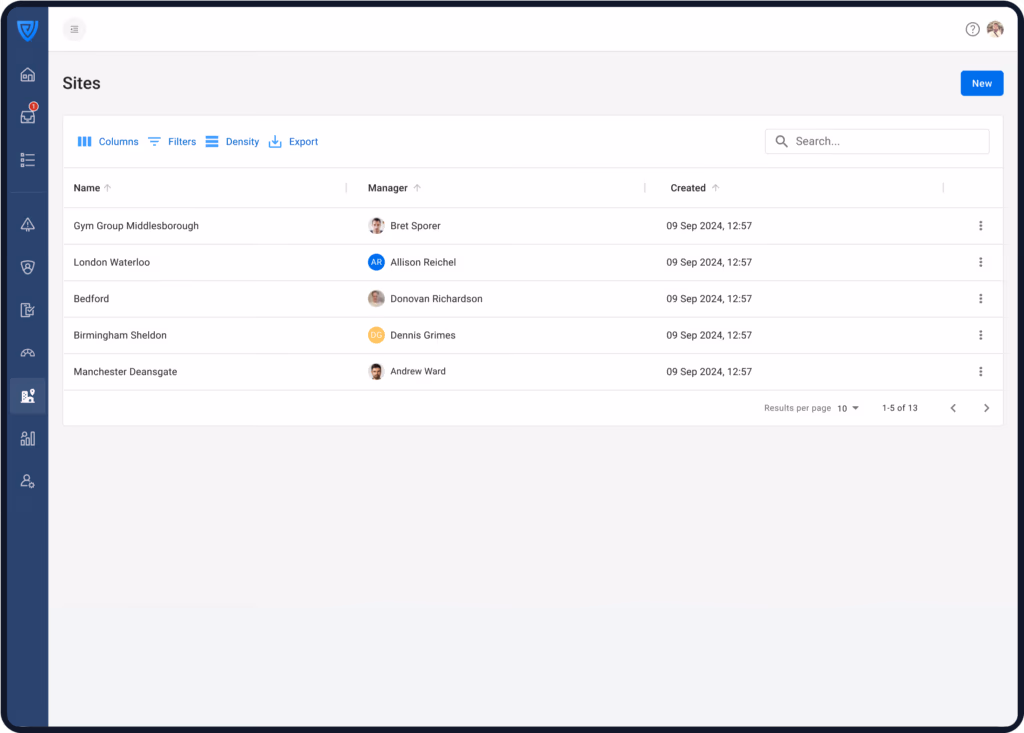Click the magnifier icon in the search box
The width and height of the screenshot is (1024, 733).
point(781,142)
